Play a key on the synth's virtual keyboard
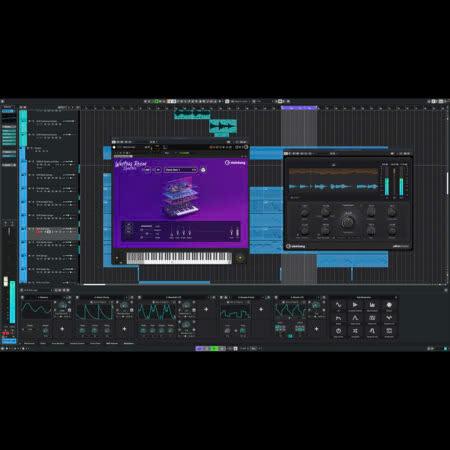This screenshot has height=450, width=450. 179,258
